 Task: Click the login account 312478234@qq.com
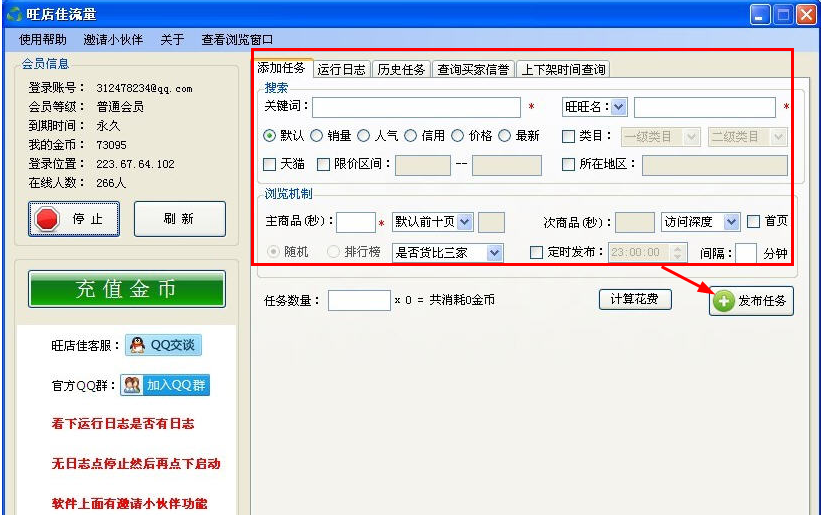[144, 88]
